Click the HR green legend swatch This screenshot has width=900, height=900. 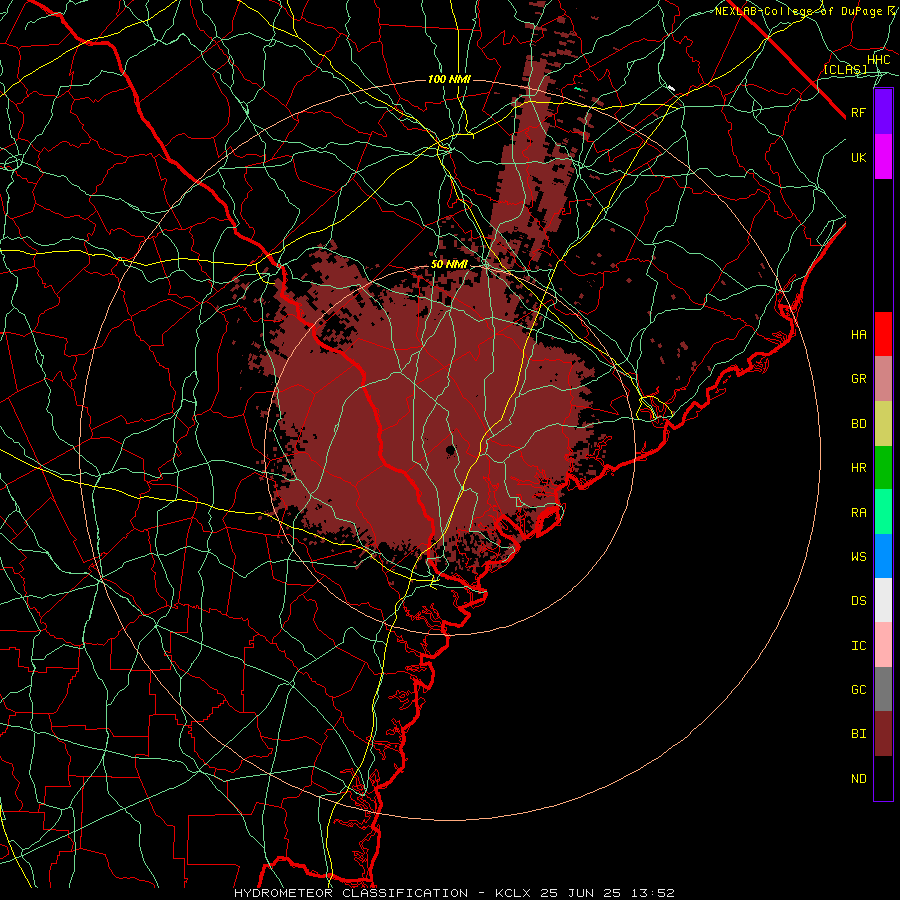tap(883, 468)
